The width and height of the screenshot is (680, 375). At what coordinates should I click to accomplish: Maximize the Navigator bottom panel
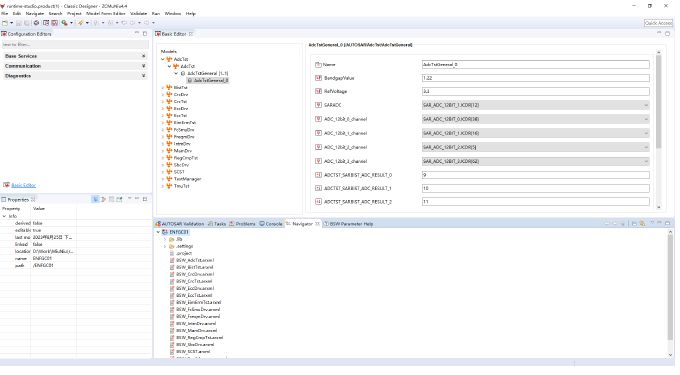pyautogui.click(x=668, y=223)
